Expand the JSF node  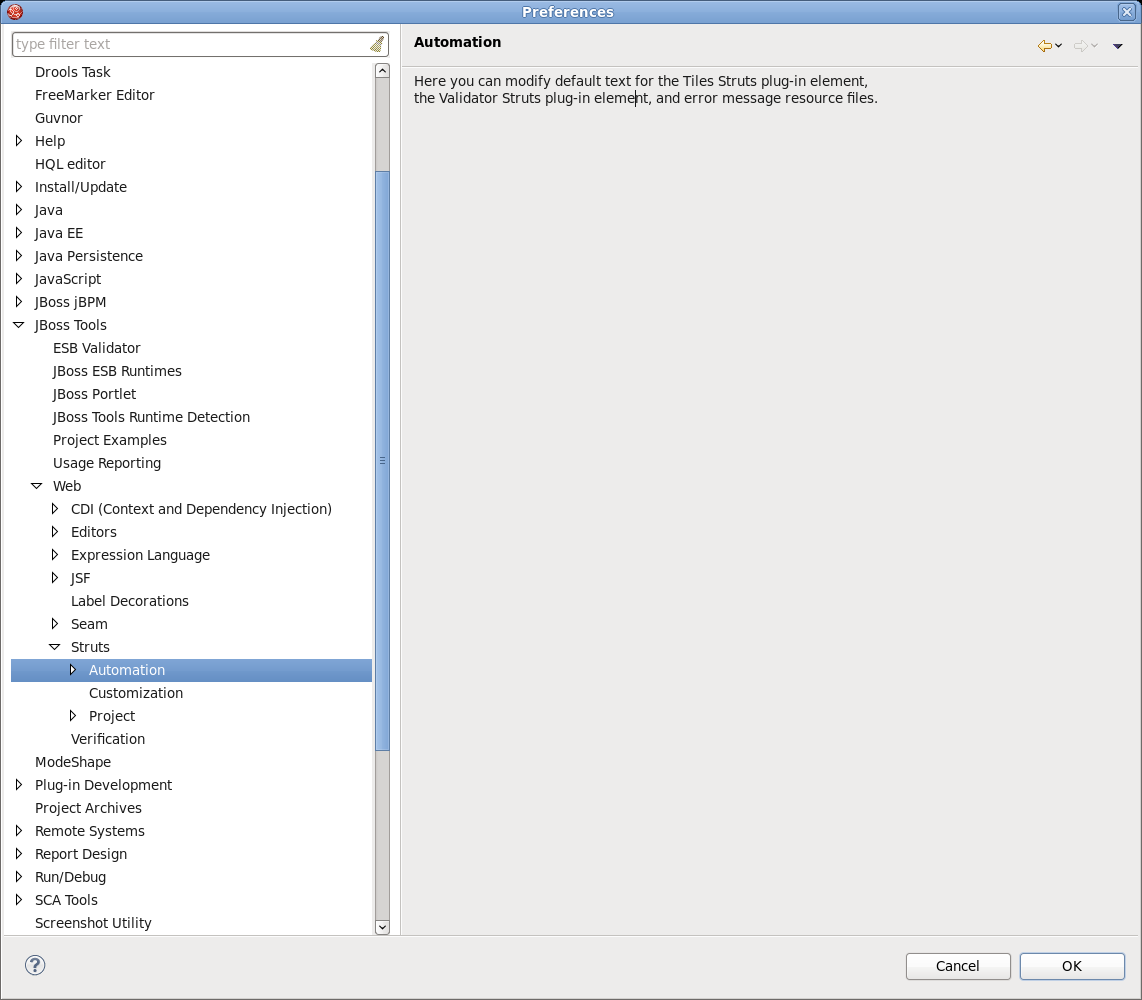click(55, 578)
